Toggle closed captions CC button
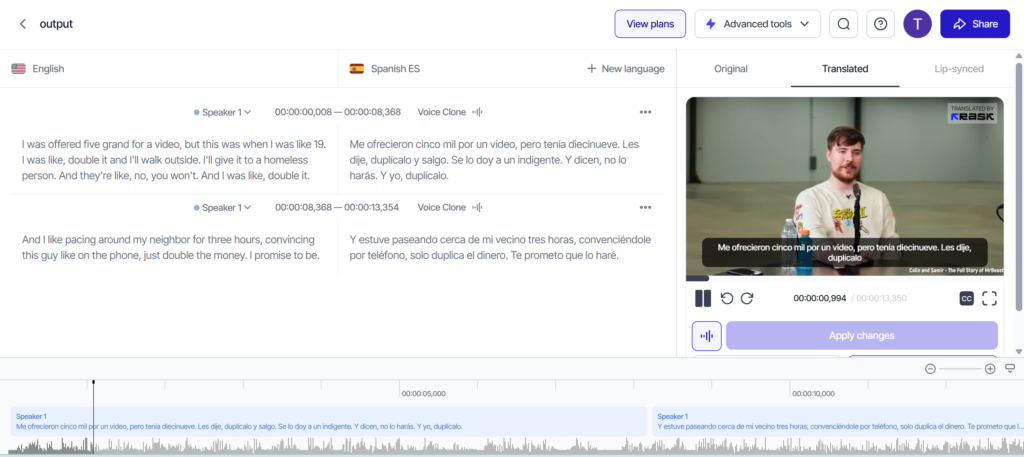 [967, 298]
